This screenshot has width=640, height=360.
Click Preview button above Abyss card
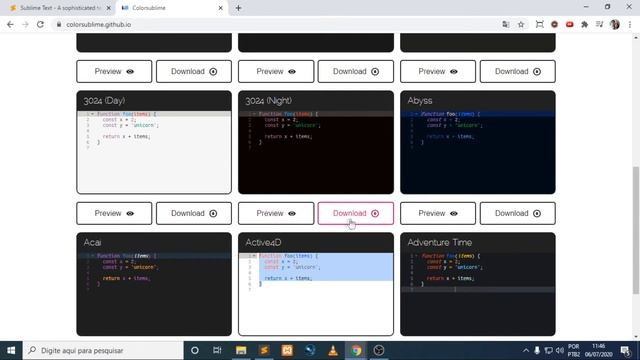tap(438, 71)
